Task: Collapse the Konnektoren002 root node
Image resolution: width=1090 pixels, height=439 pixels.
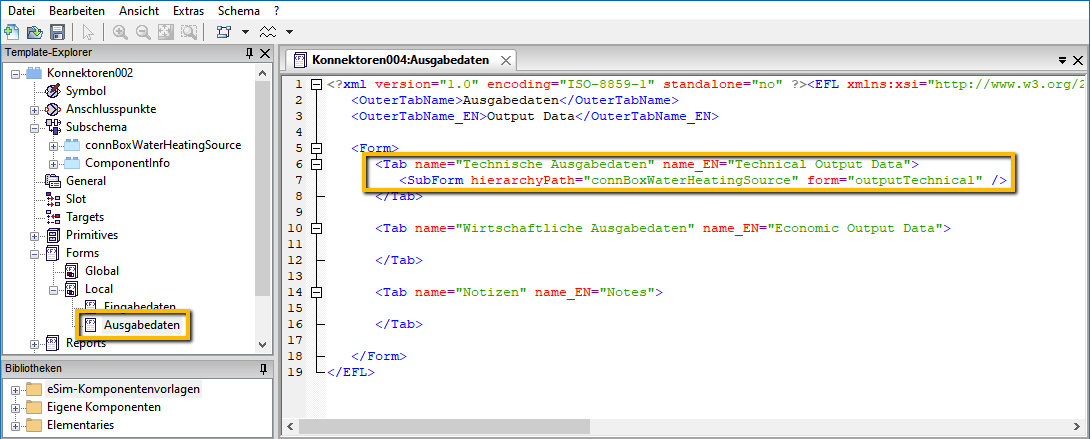Action: tap(15, 73)
